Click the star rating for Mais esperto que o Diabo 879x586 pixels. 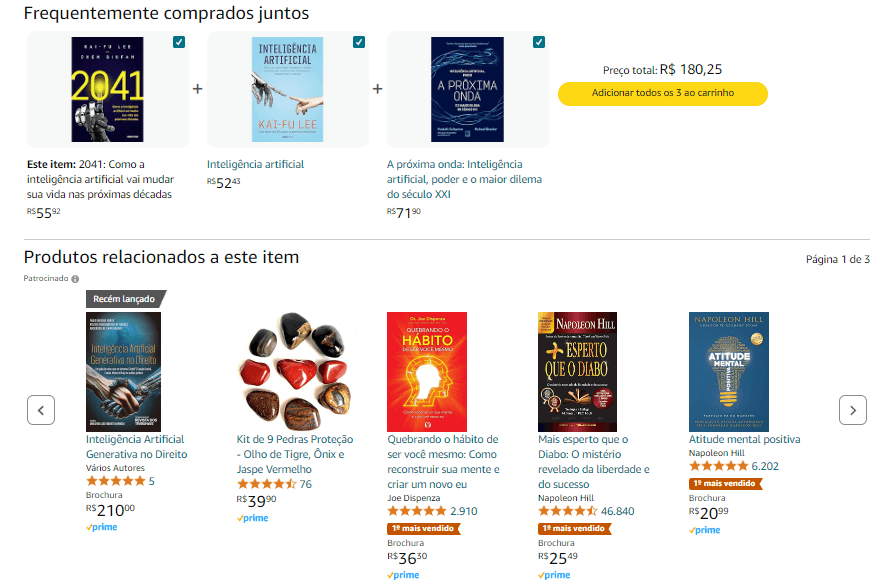(567, 511)
